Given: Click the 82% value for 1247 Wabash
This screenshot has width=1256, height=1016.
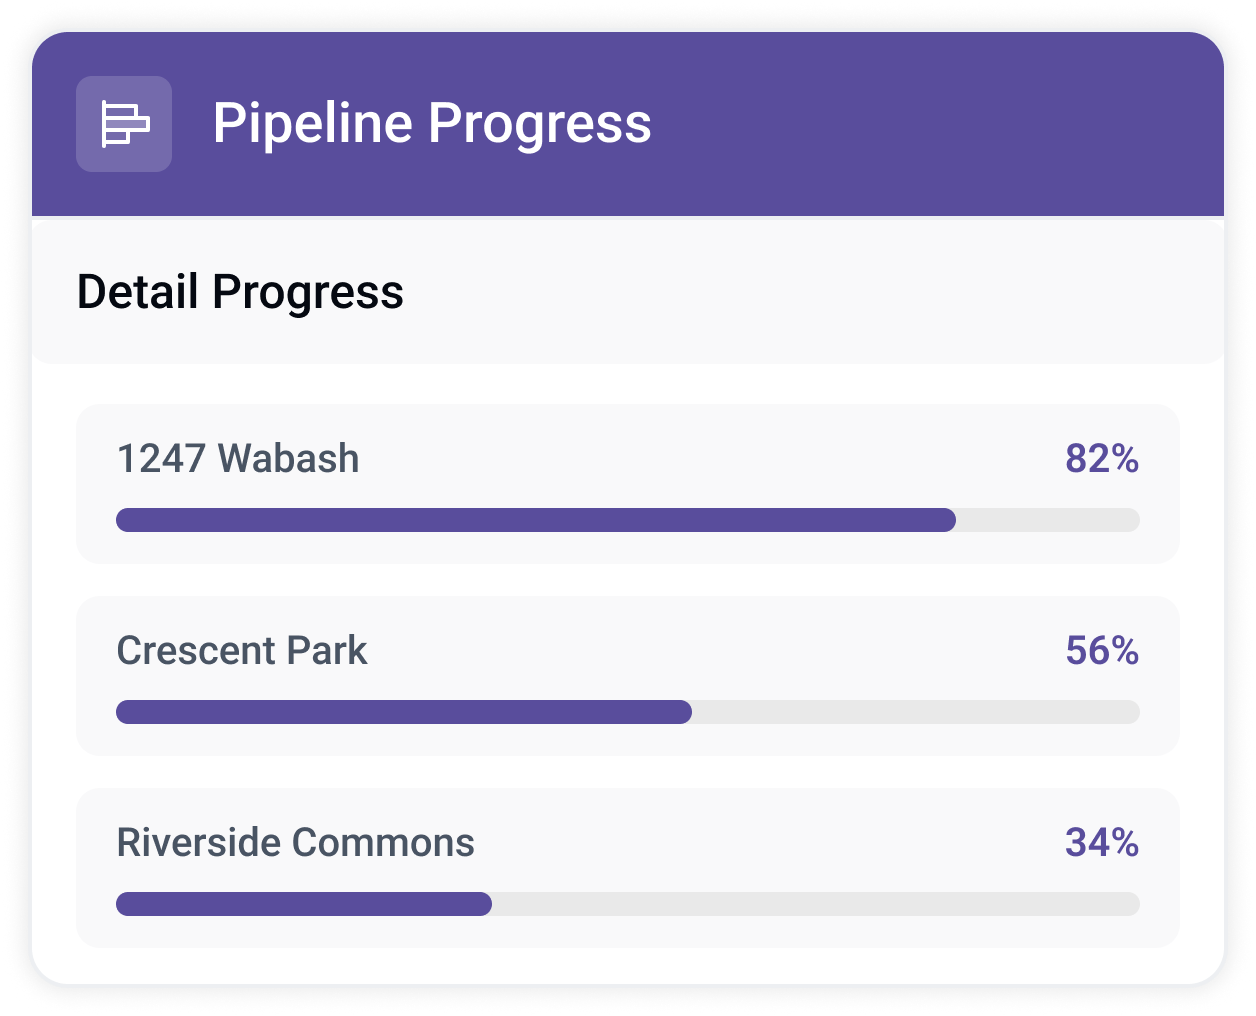Looking at the screenshot, I should tap(1102, 458).
